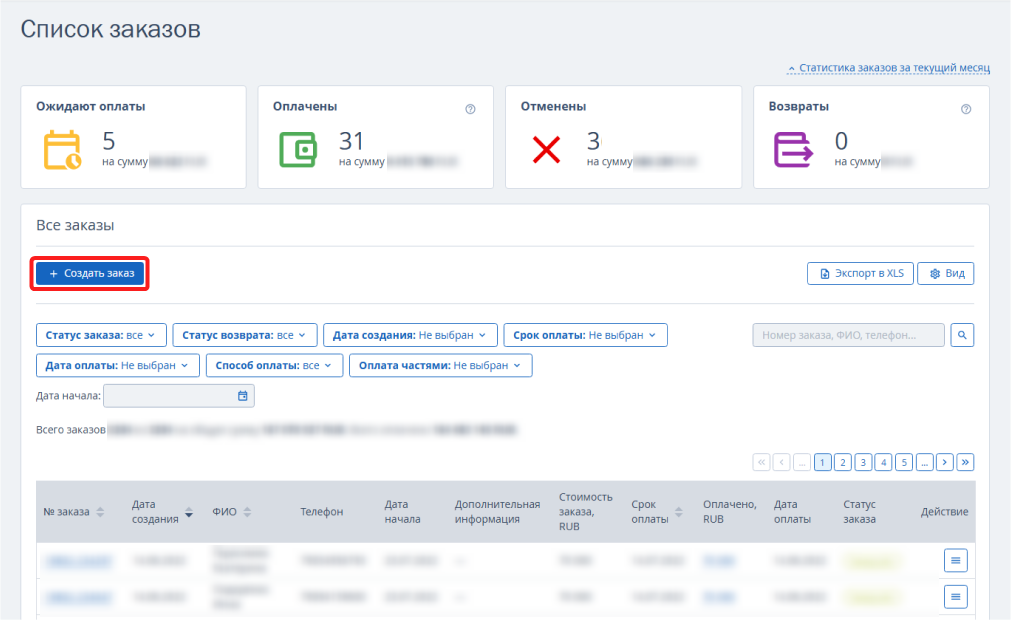Expand Статус заказа filter dropdown
The width and height of the screenshot is (1011, 620).
pyautogui.click(x=101, y=335)
